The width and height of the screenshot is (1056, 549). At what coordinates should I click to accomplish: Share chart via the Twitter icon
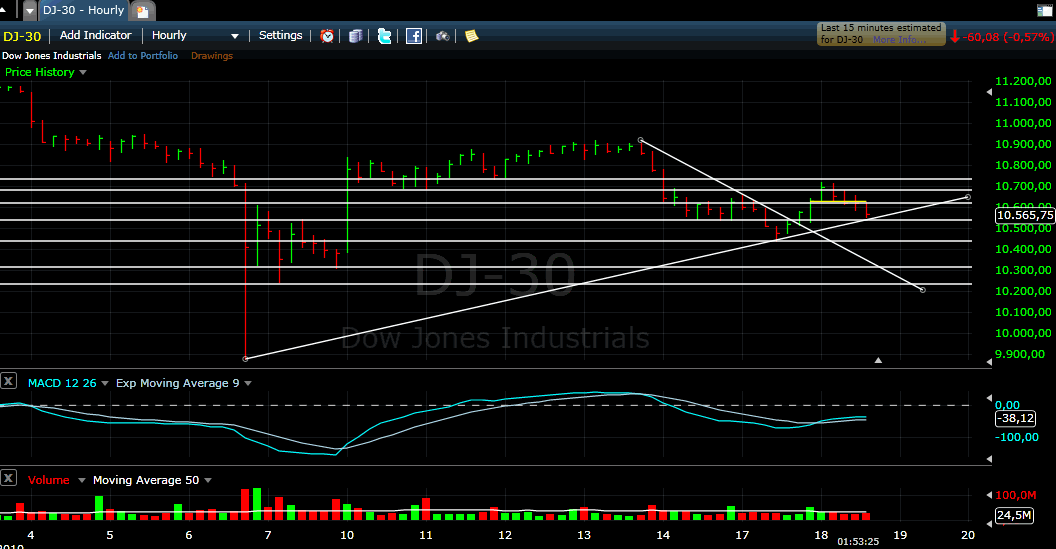[385, 36]
